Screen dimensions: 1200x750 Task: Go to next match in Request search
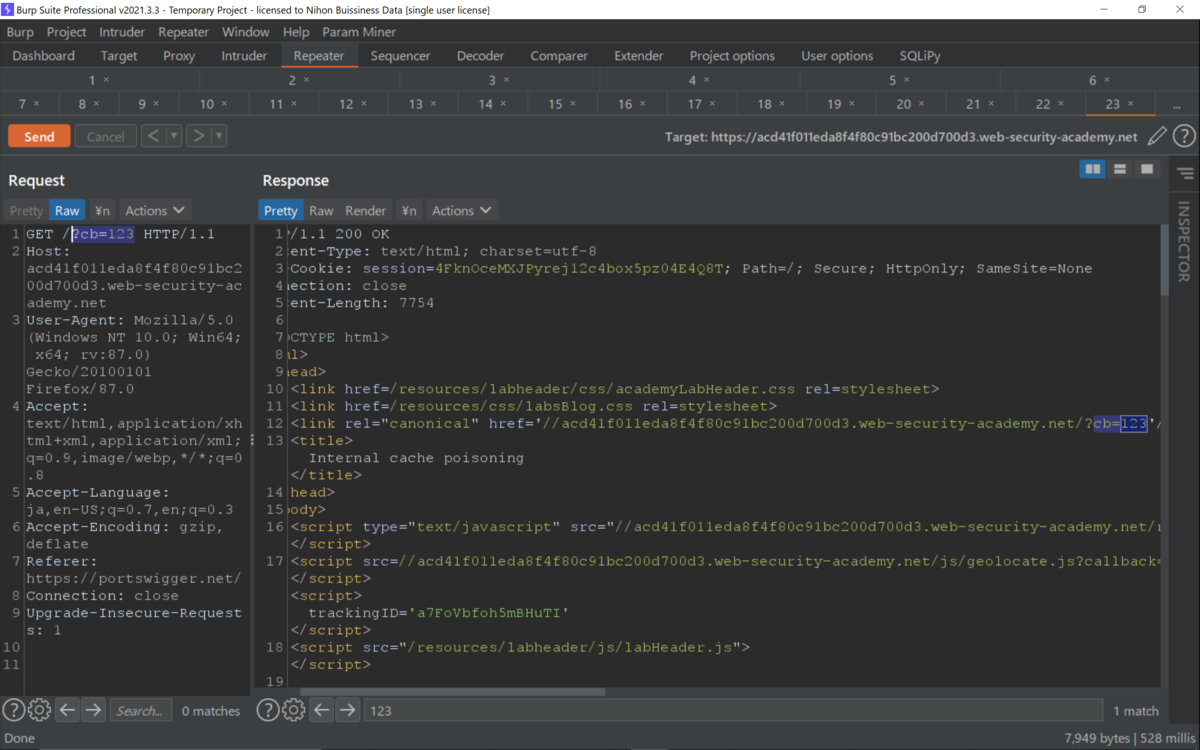coord(93,710)
